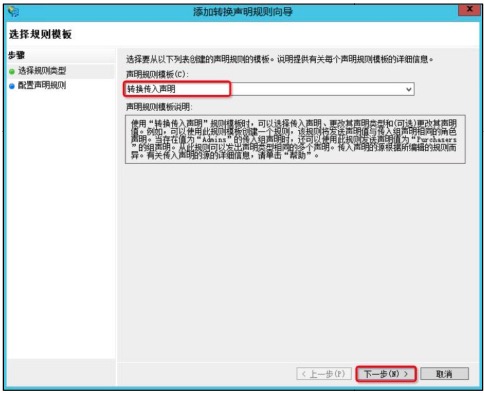484x393 pixels.
Task: Open the 声明规则模板 dropdown arrow
Action: (x=408, y=89)
